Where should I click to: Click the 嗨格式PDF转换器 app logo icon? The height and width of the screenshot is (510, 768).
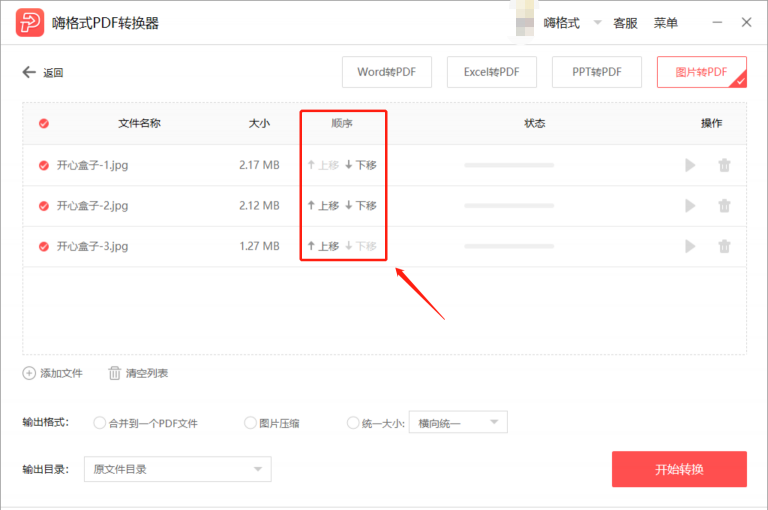(x=30, y=23)
